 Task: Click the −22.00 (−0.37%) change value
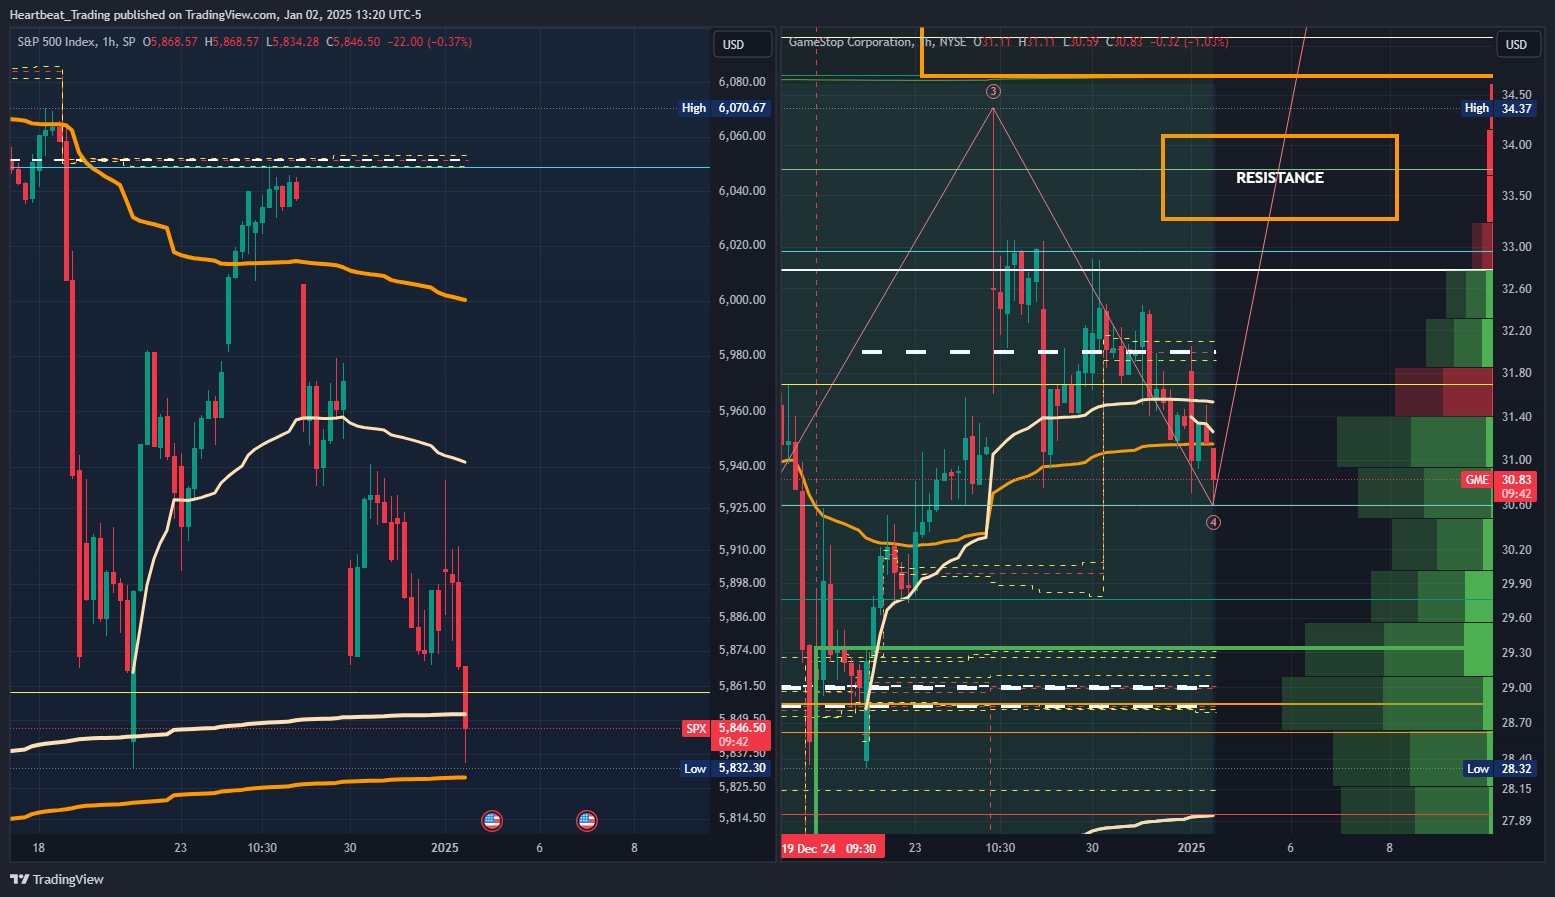429,42
